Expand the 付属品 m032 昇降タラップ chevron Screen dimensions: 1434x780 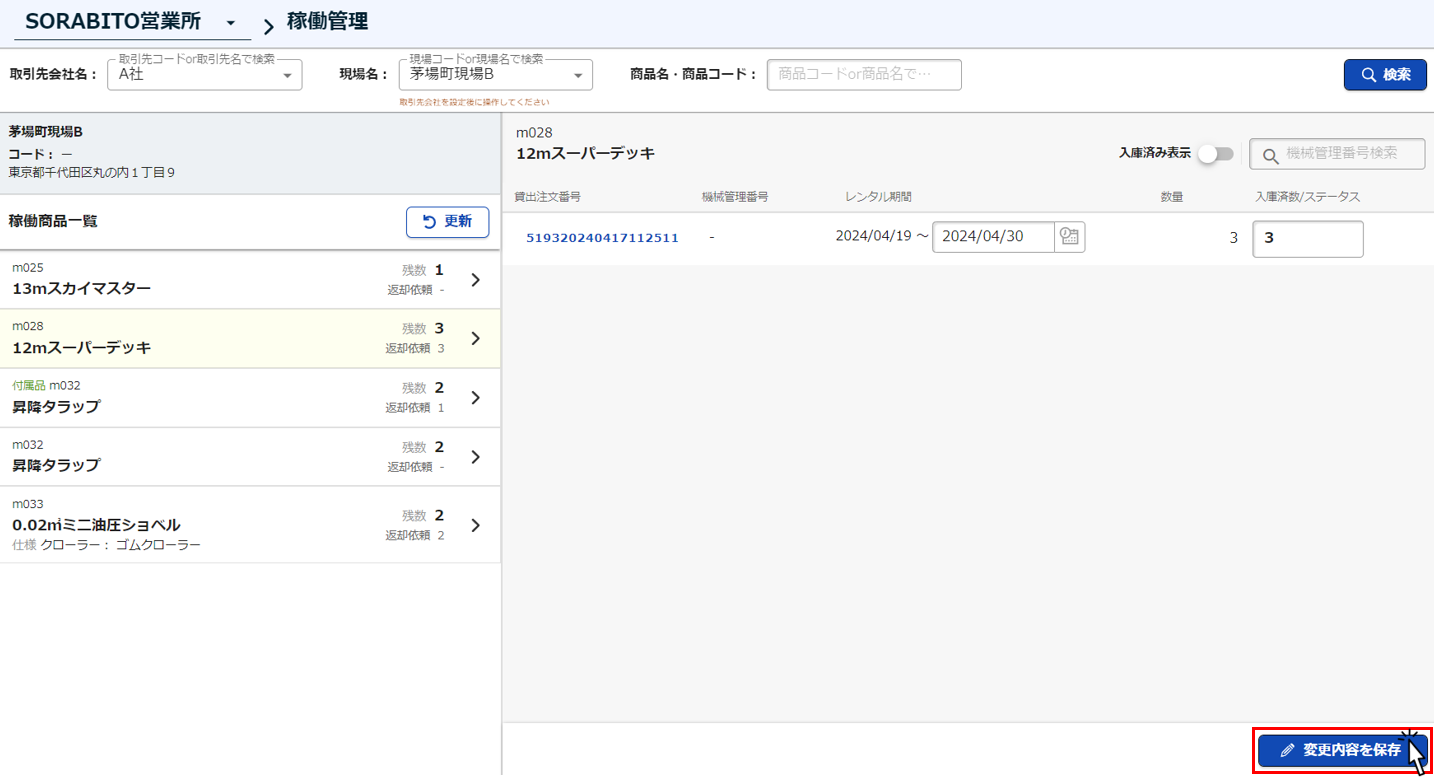click(476, 398)
